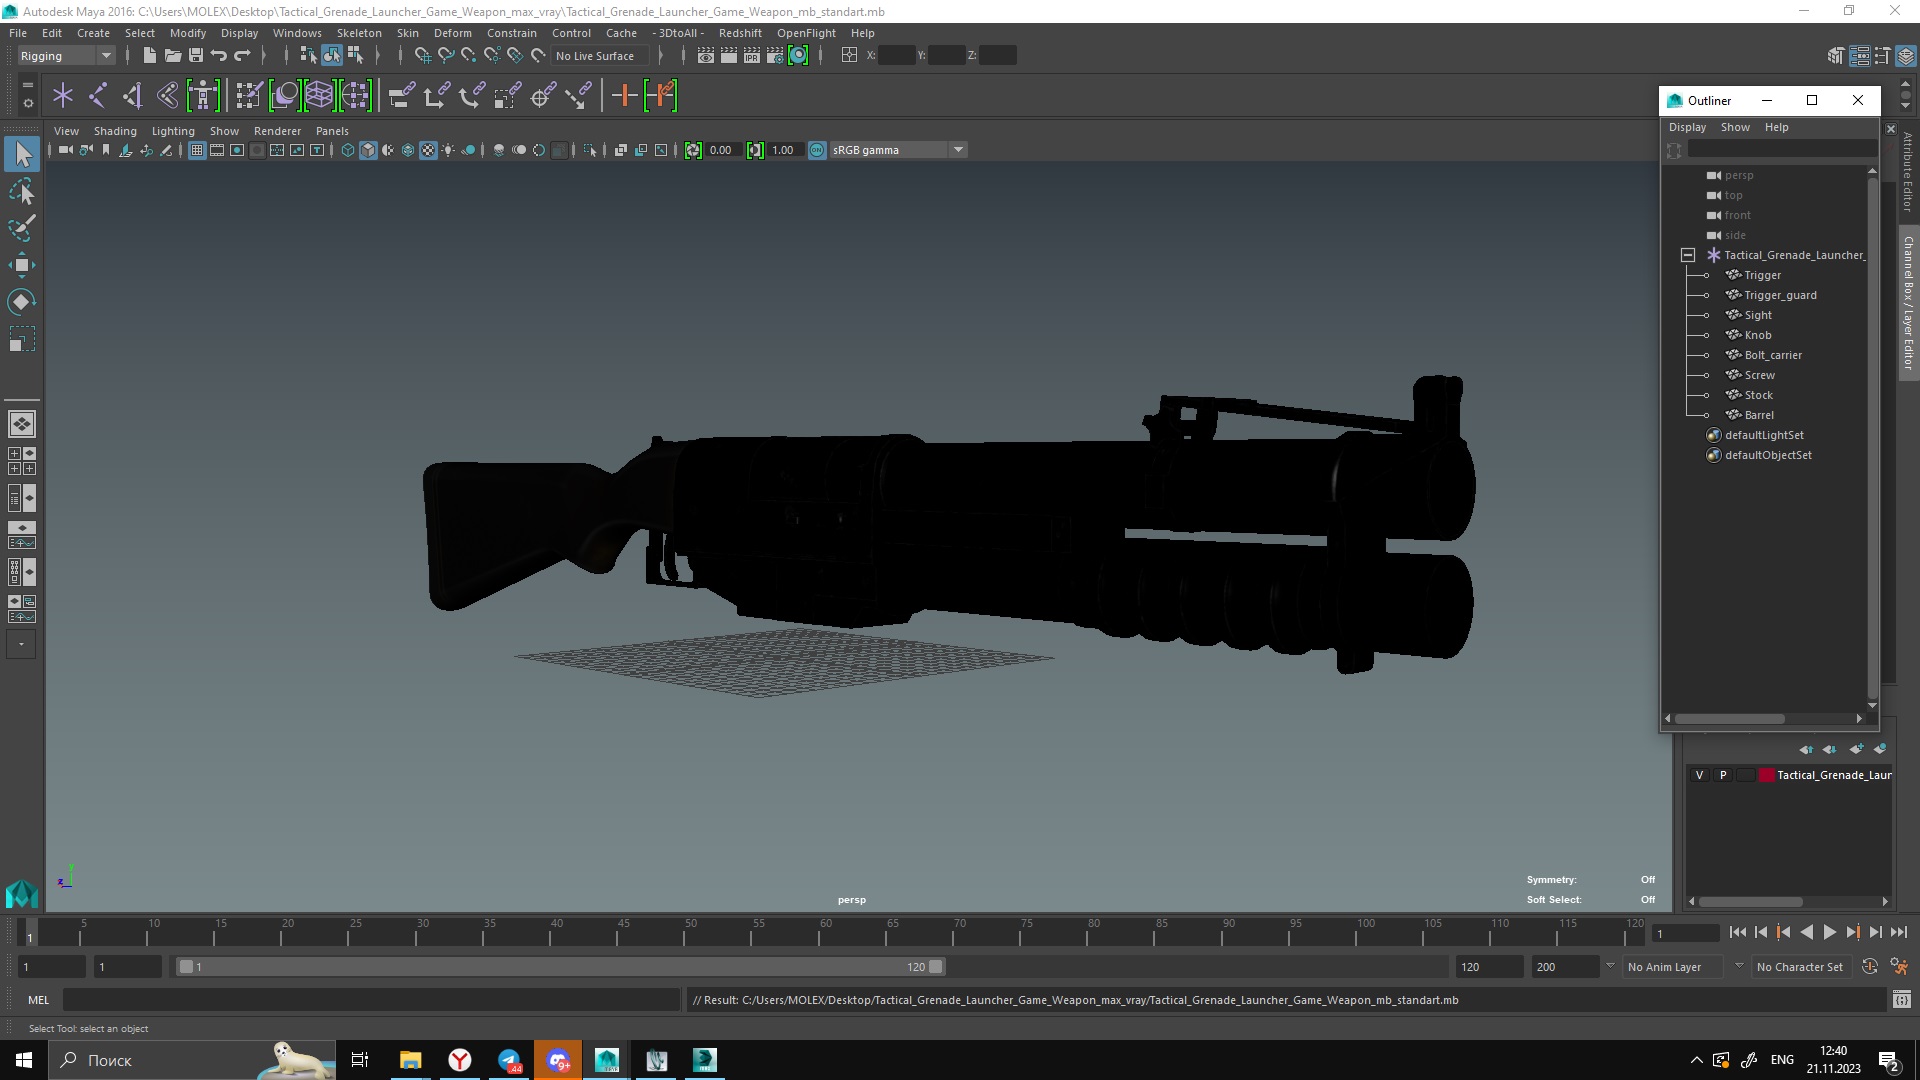Drag the timeline playhead marker
Image resolution: width=1920 pixels, height=1080 pixels.
point(29,934)
